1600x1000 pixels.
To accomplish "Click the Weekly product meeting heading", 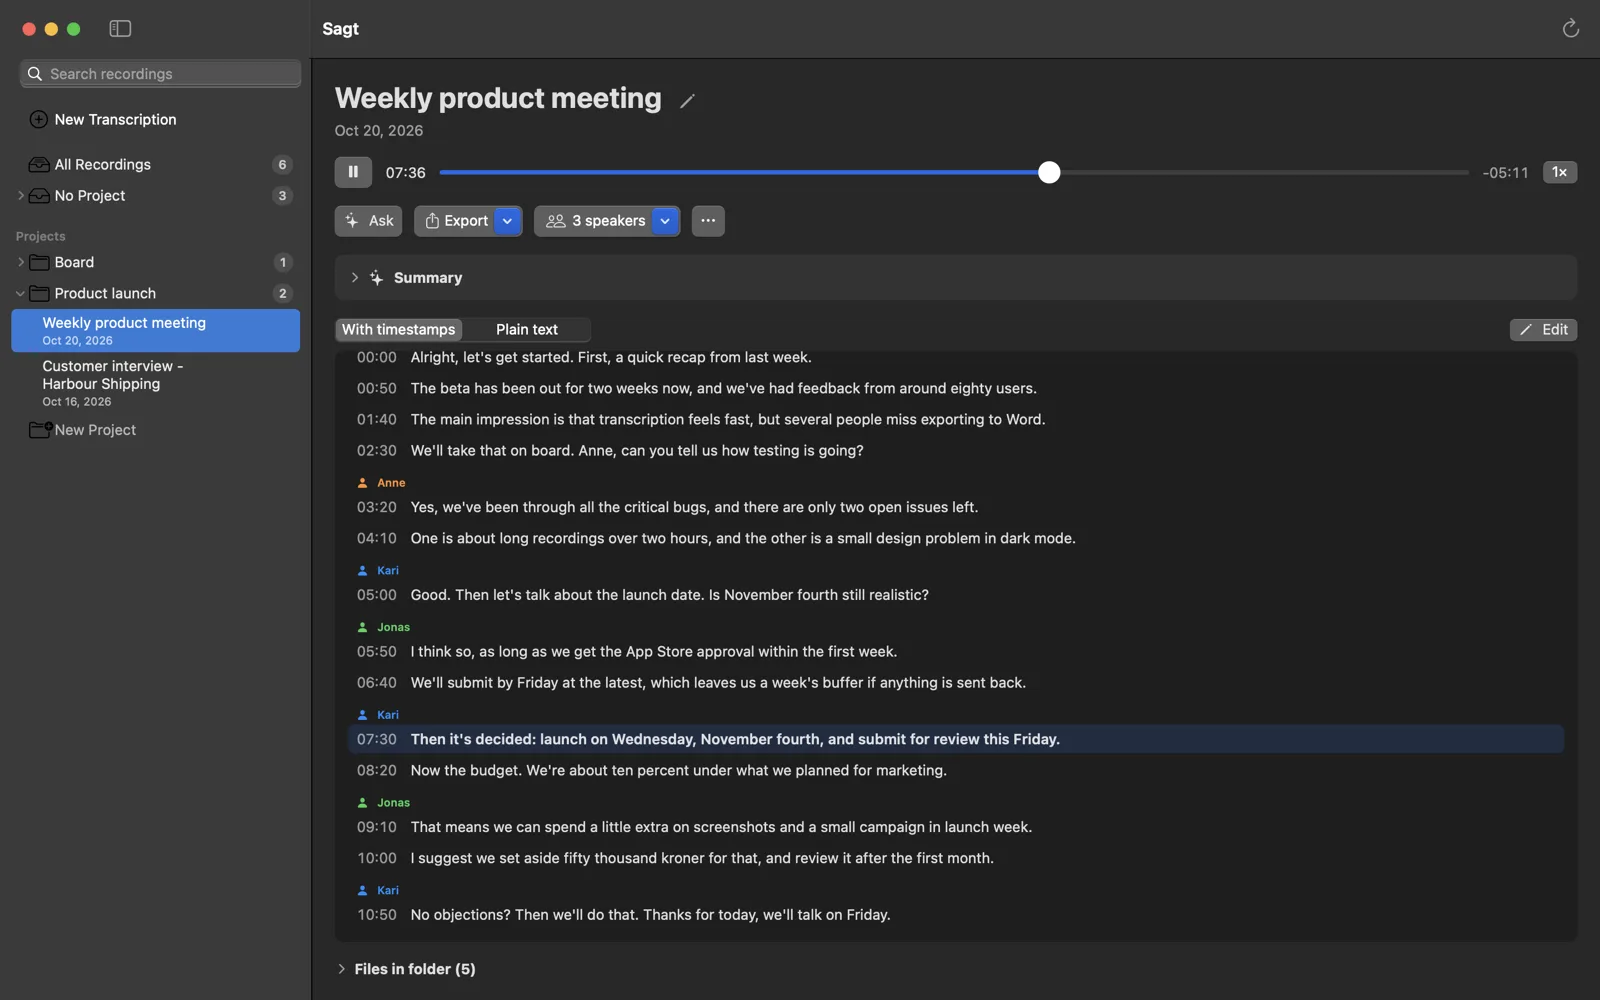I will point(498,98).
